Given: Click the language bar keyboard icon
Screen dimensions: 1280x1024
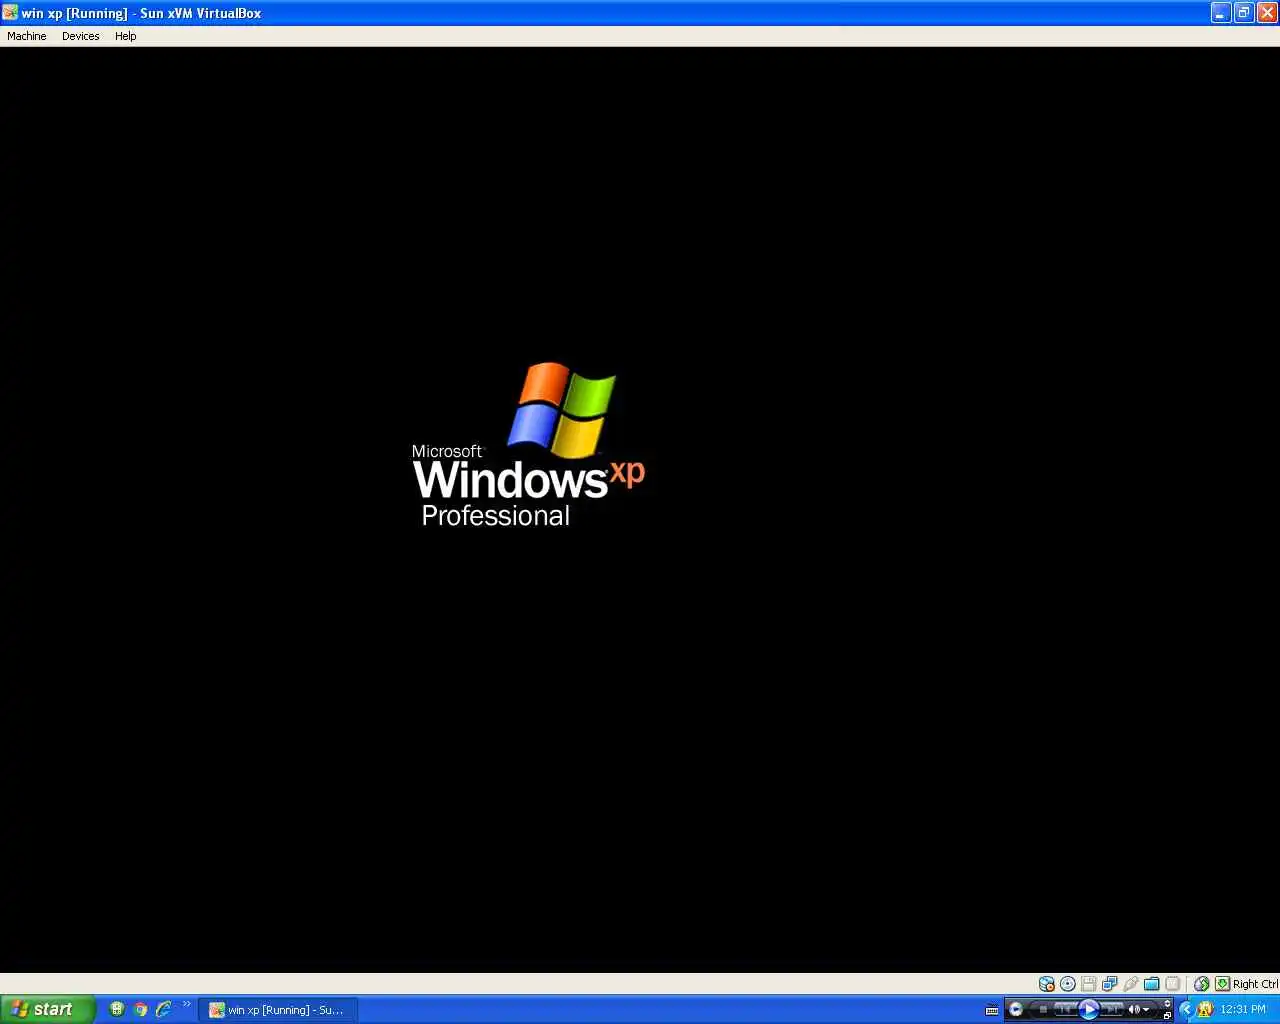Looking at the screenshot, I should click(x=992, y=1010).
